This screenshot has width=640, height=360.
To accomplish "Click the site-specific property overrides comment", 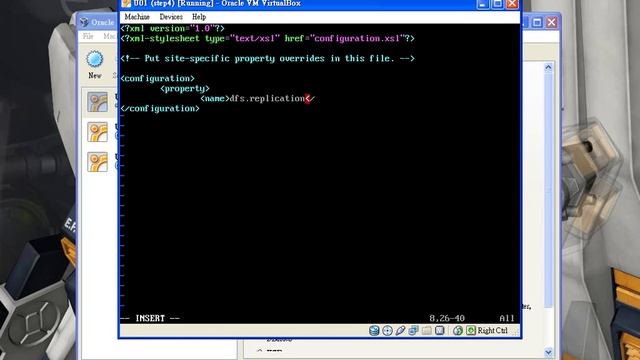I will click(x=267, y=58).
